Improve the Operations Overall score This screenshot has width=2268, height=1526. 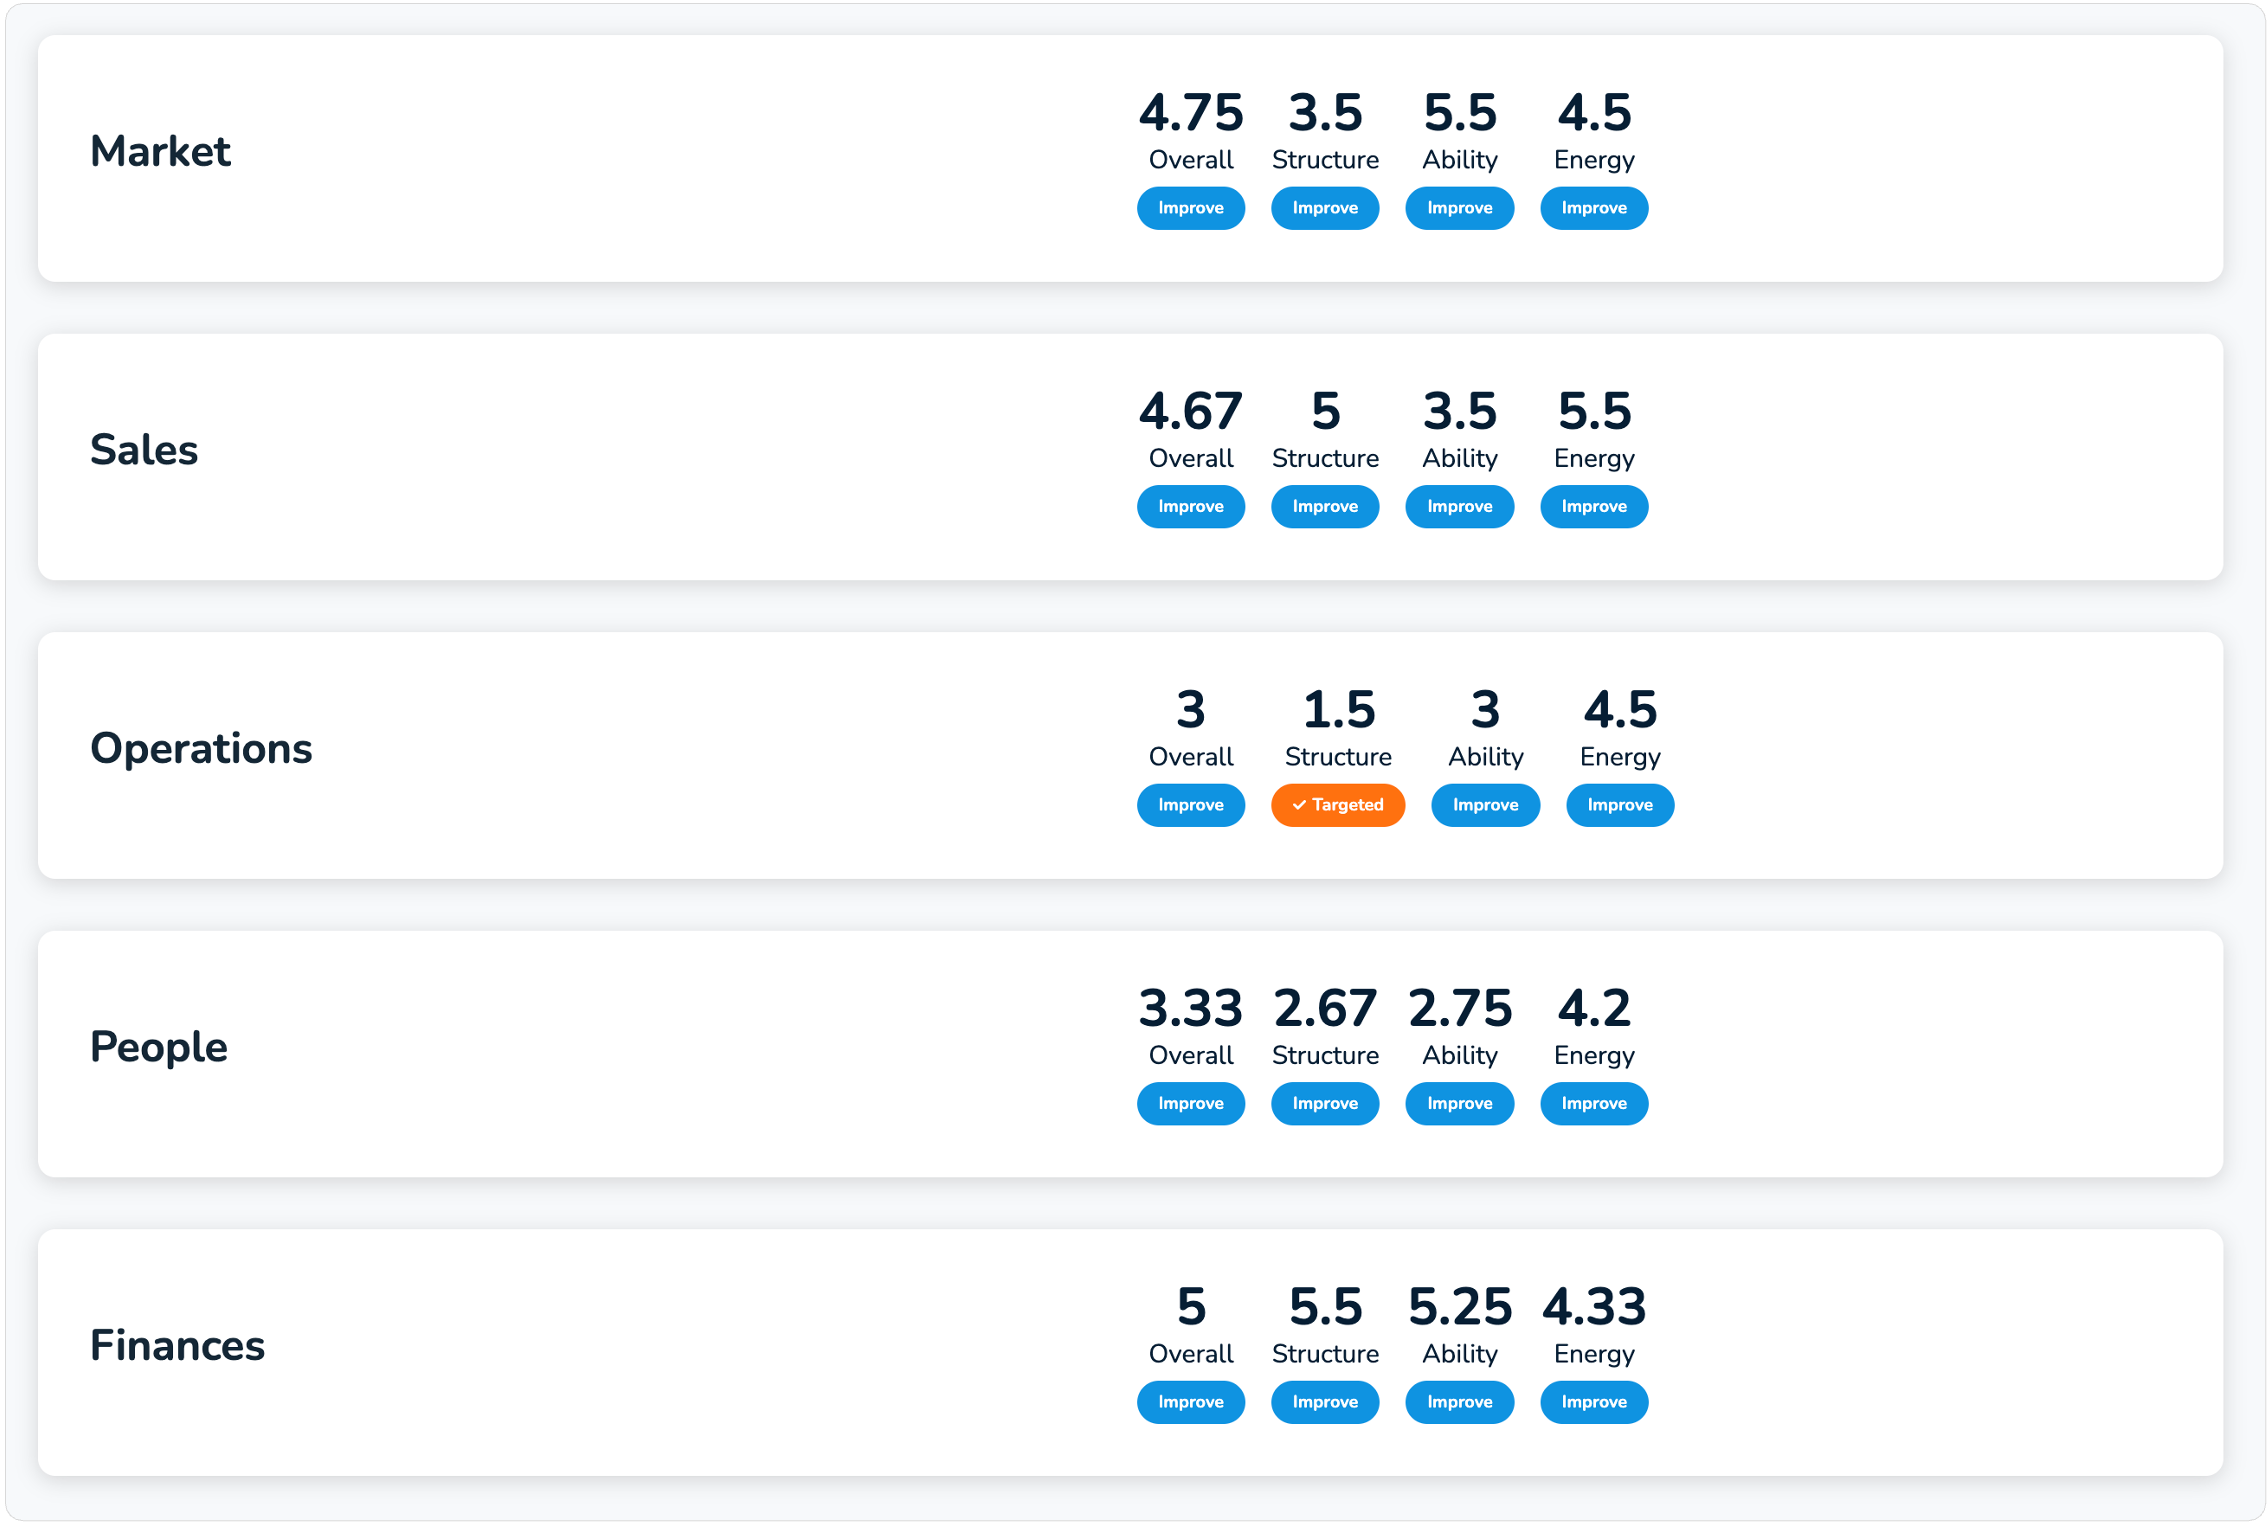click(1190, 805)
